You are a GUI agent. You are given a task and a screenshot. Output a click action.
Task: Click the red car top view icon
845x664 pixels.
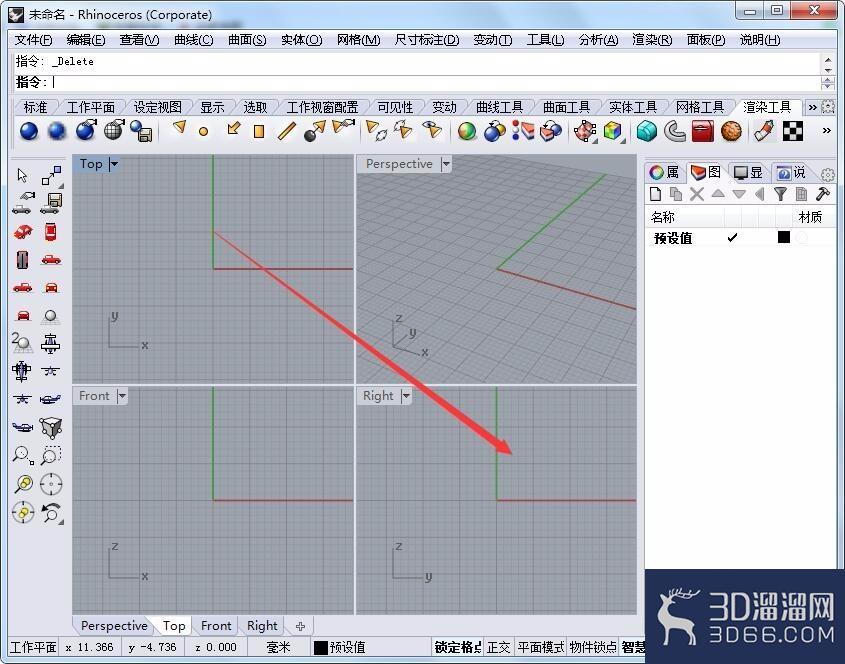click(51, 232)
